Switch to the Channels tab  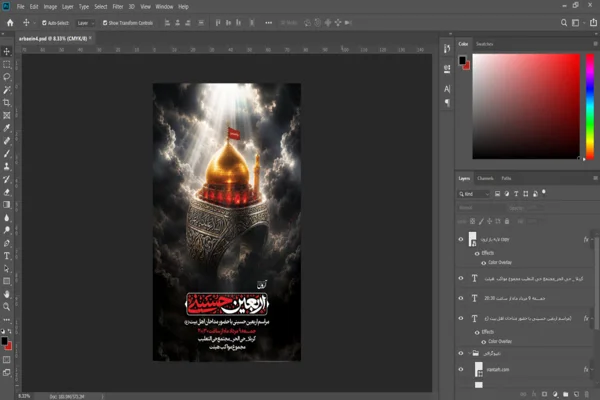pos(485,178)
